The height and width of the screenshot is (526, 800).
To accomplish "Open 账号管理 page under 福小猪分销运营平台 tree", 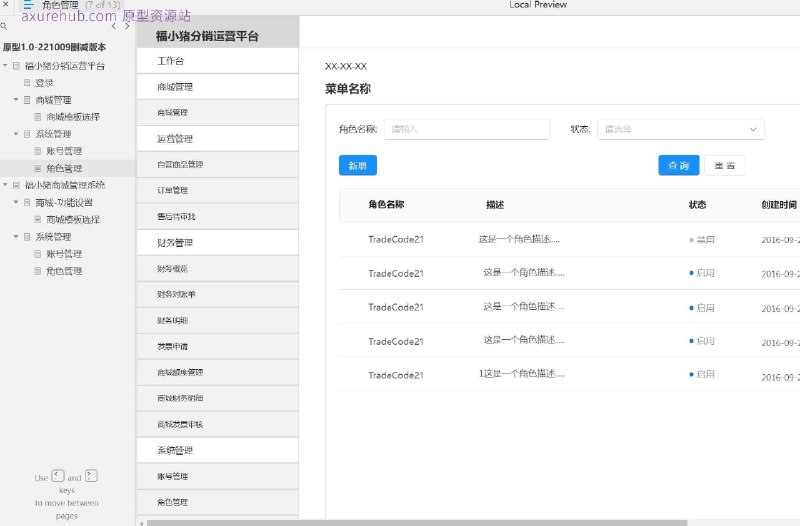I will [64, 151].
